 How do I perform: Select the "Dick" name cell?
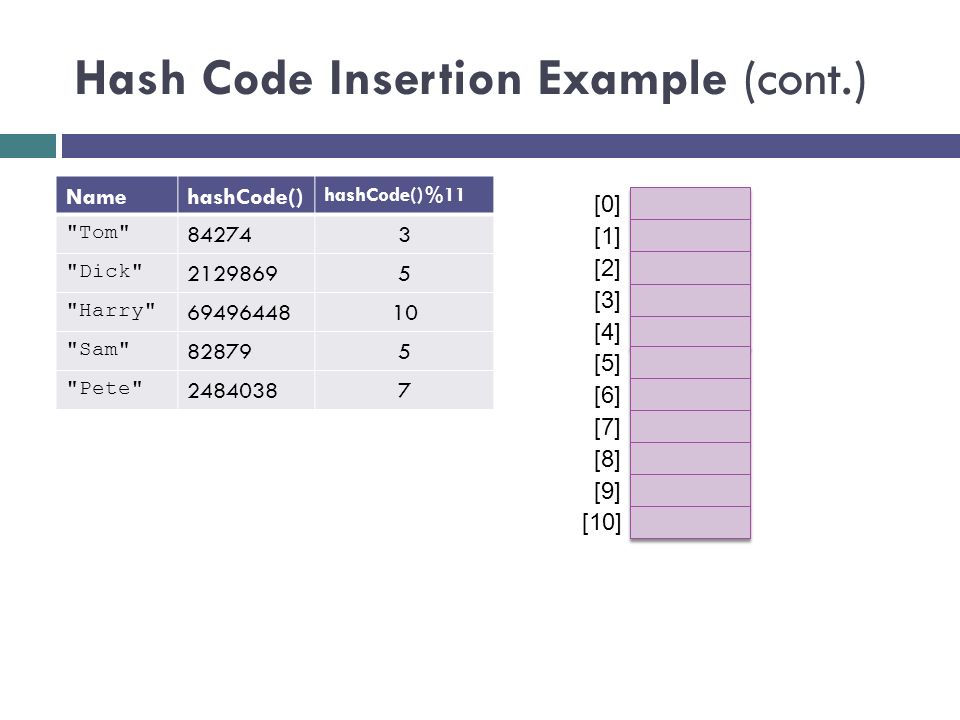(117, 273)
